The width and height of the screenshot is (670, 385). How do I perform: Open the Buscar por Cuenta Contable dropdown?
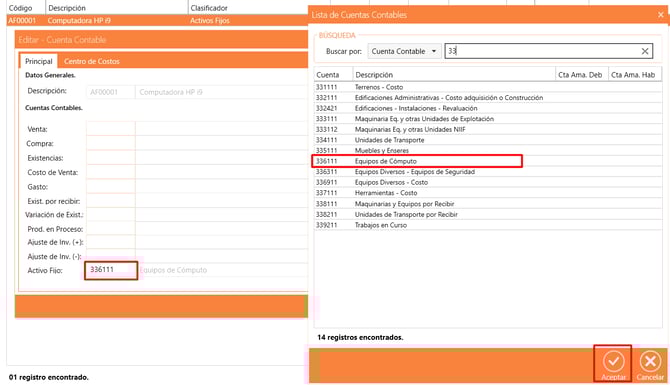pos(404,51)
